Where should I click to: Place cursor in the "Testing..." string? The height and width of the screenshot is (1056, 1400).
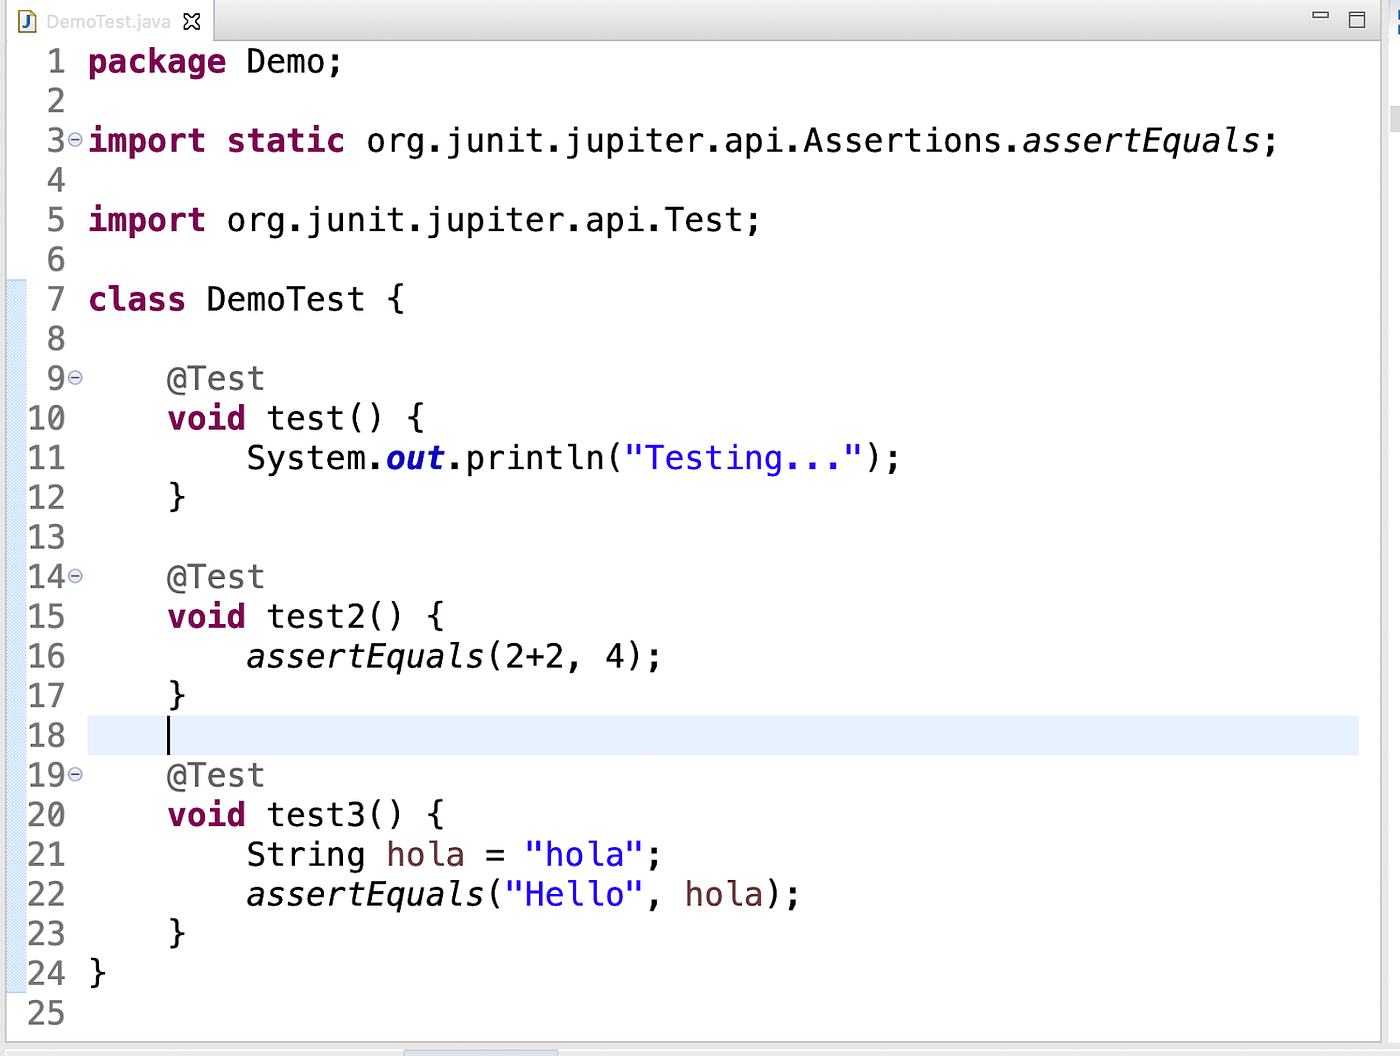coord(740,457)
